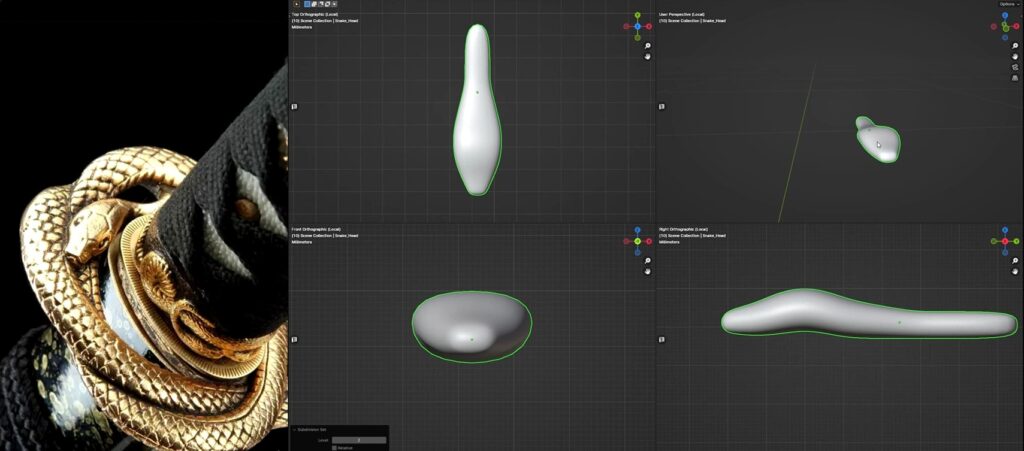Set selection mode to Subtract
Viewport: 1024px width, 451px height.
tap(321, 4)
